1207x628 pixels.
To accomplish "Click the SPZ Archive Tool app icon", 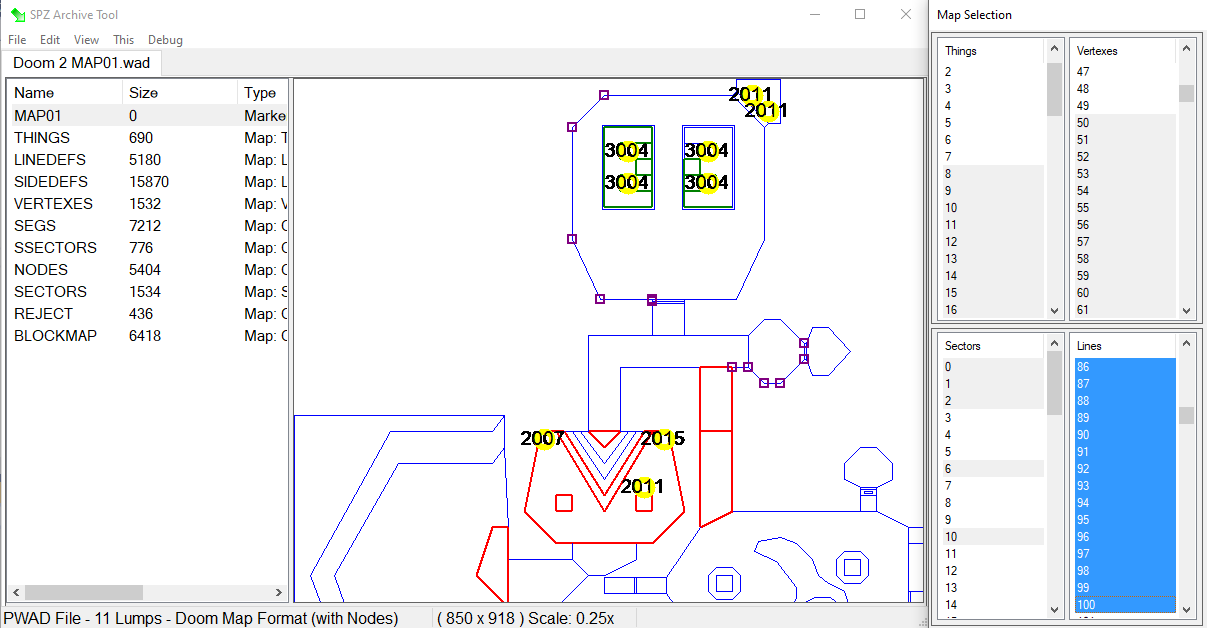I will (x=17, y=15).
